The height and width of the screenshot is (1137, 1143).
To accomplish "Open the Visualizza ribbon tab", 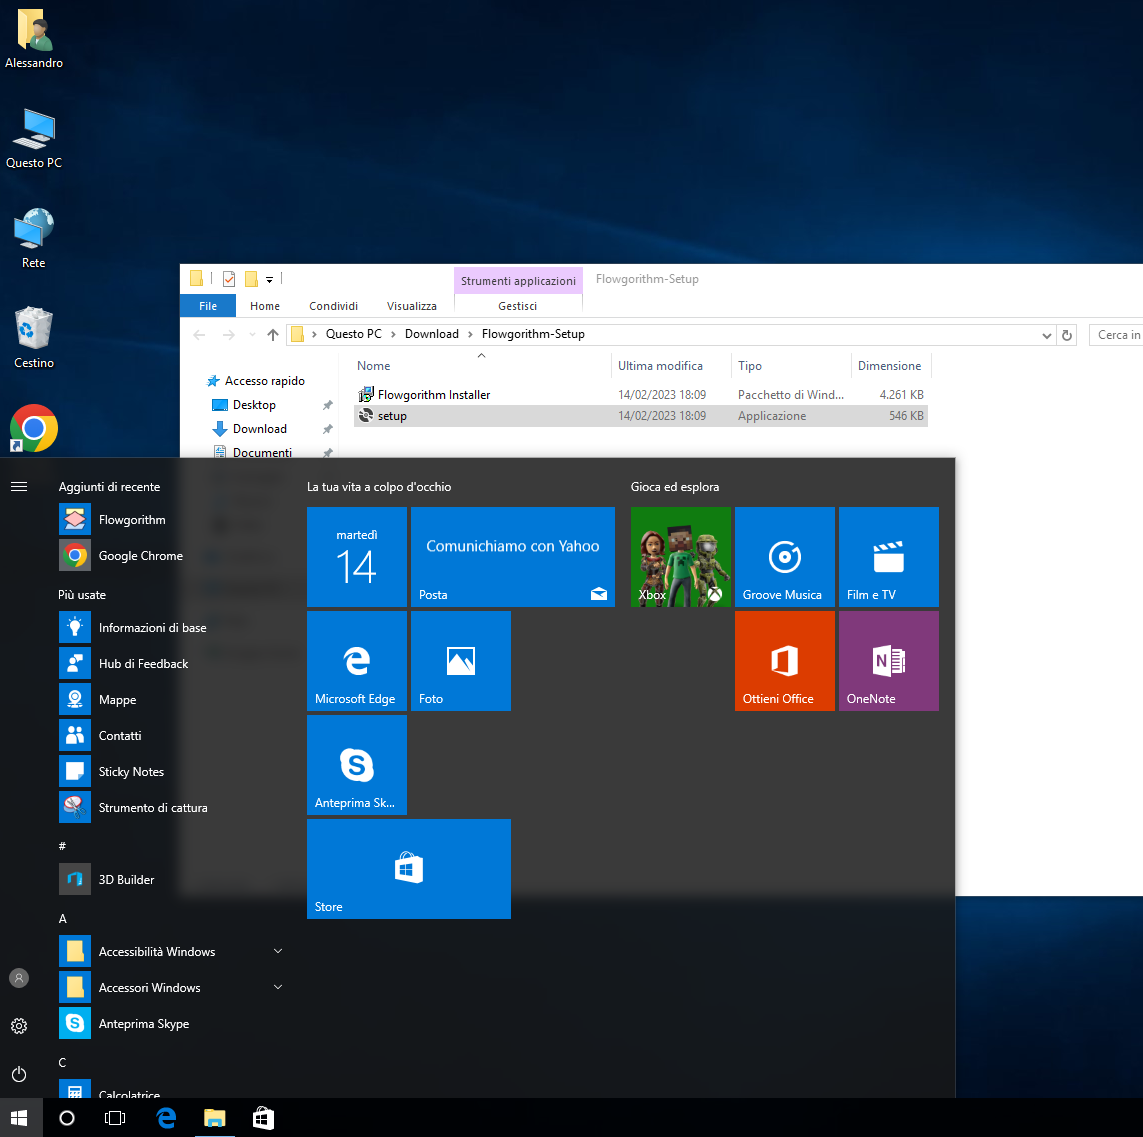I will [411, 306].
